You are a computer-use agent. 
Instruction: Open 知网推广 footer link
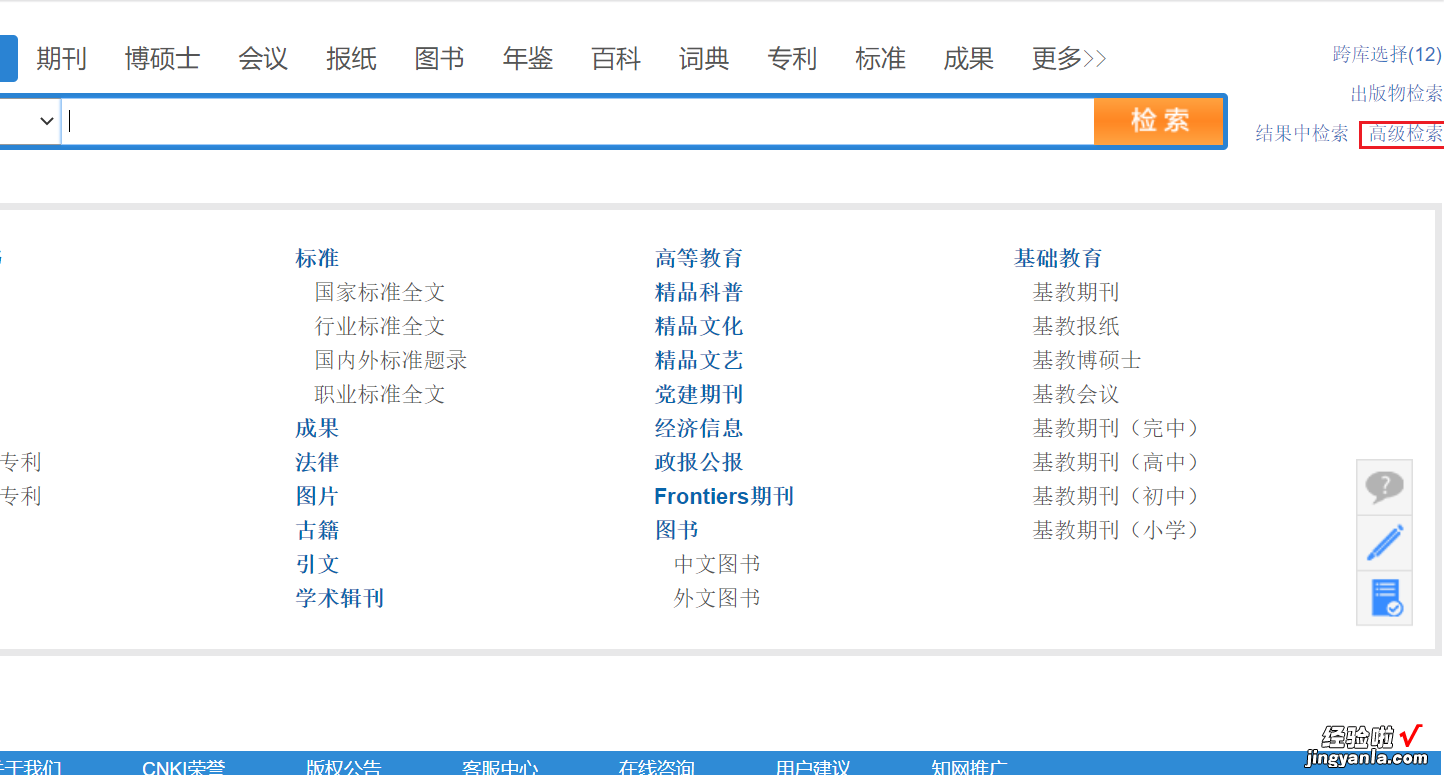(x=969, y=767)
